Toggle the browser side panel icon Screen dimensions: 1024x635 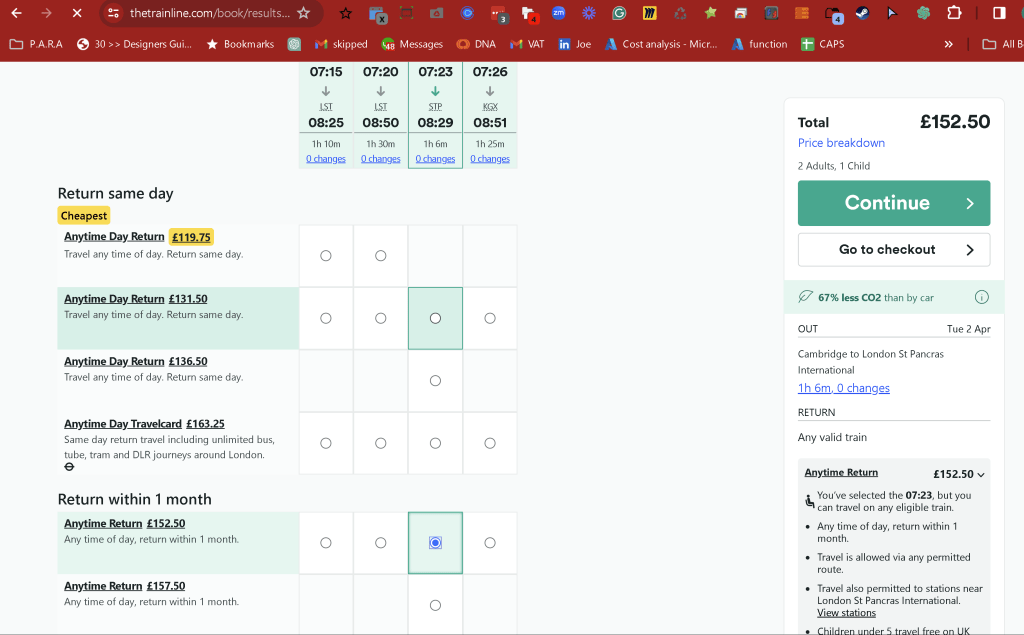point(999,12)
